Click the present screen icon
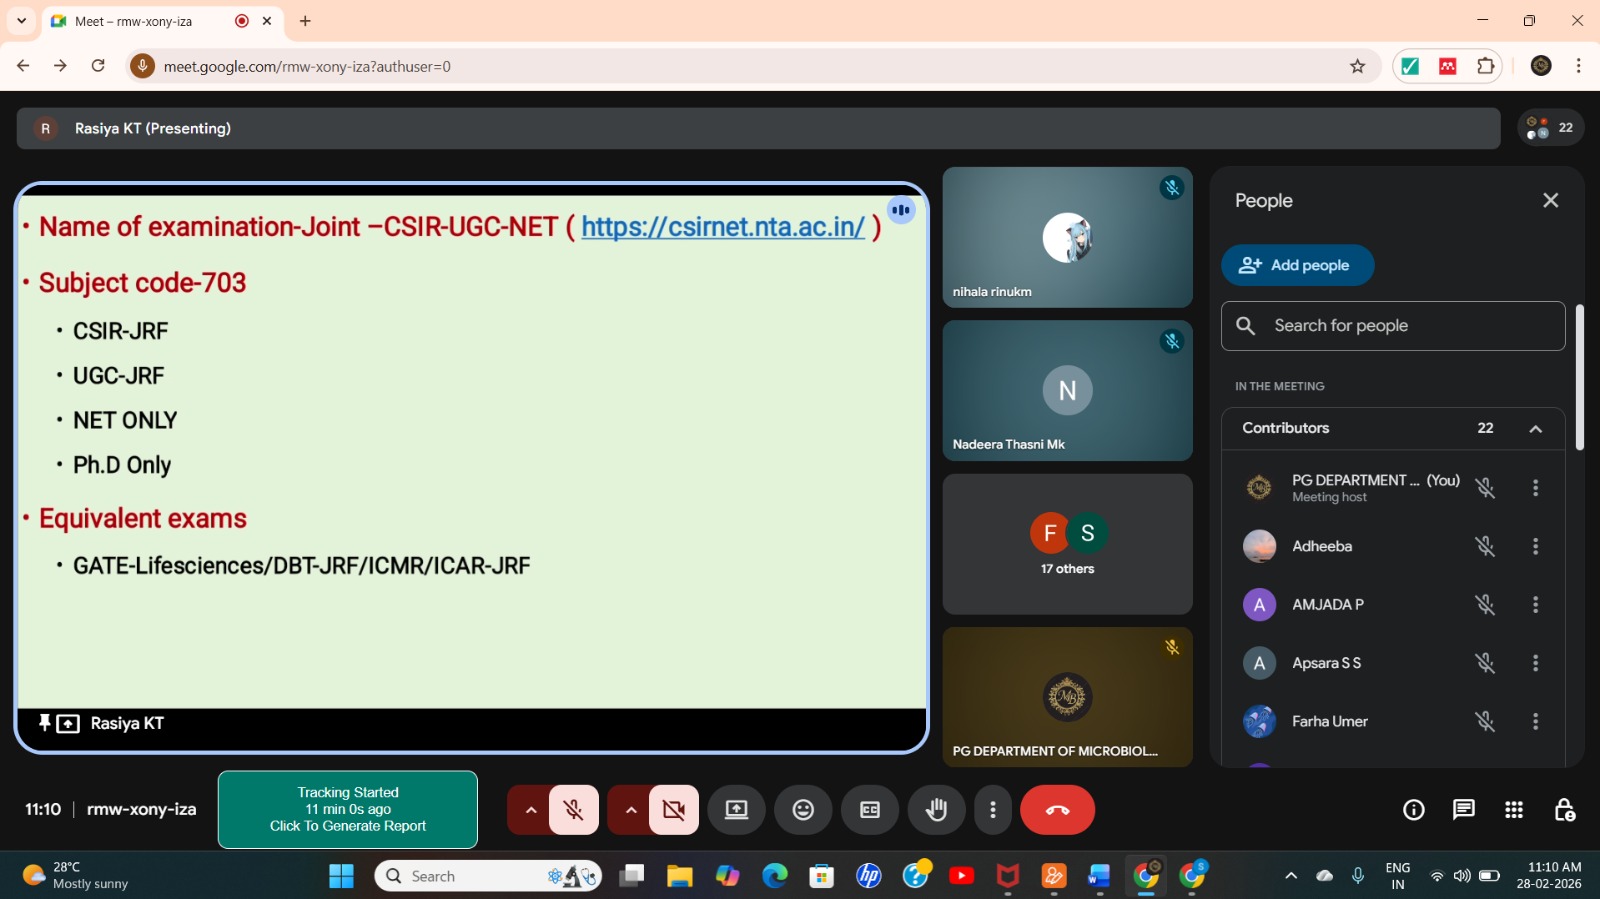Screen dimensions: 1600x899 (737, 810)
